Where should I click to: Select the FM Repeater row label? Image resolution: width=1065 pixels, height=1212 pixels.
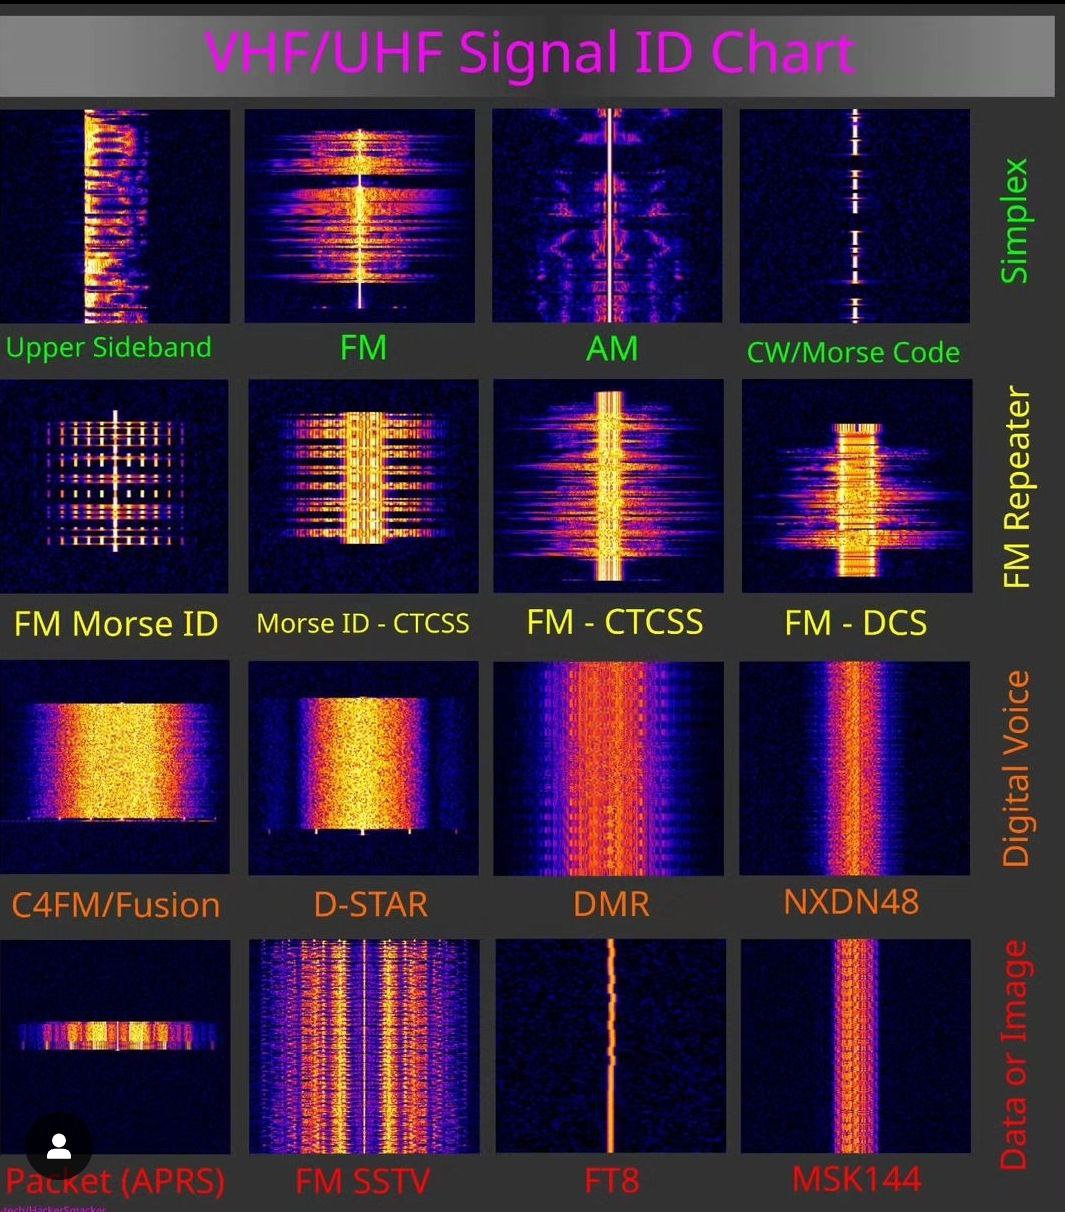click(1017, 485)
